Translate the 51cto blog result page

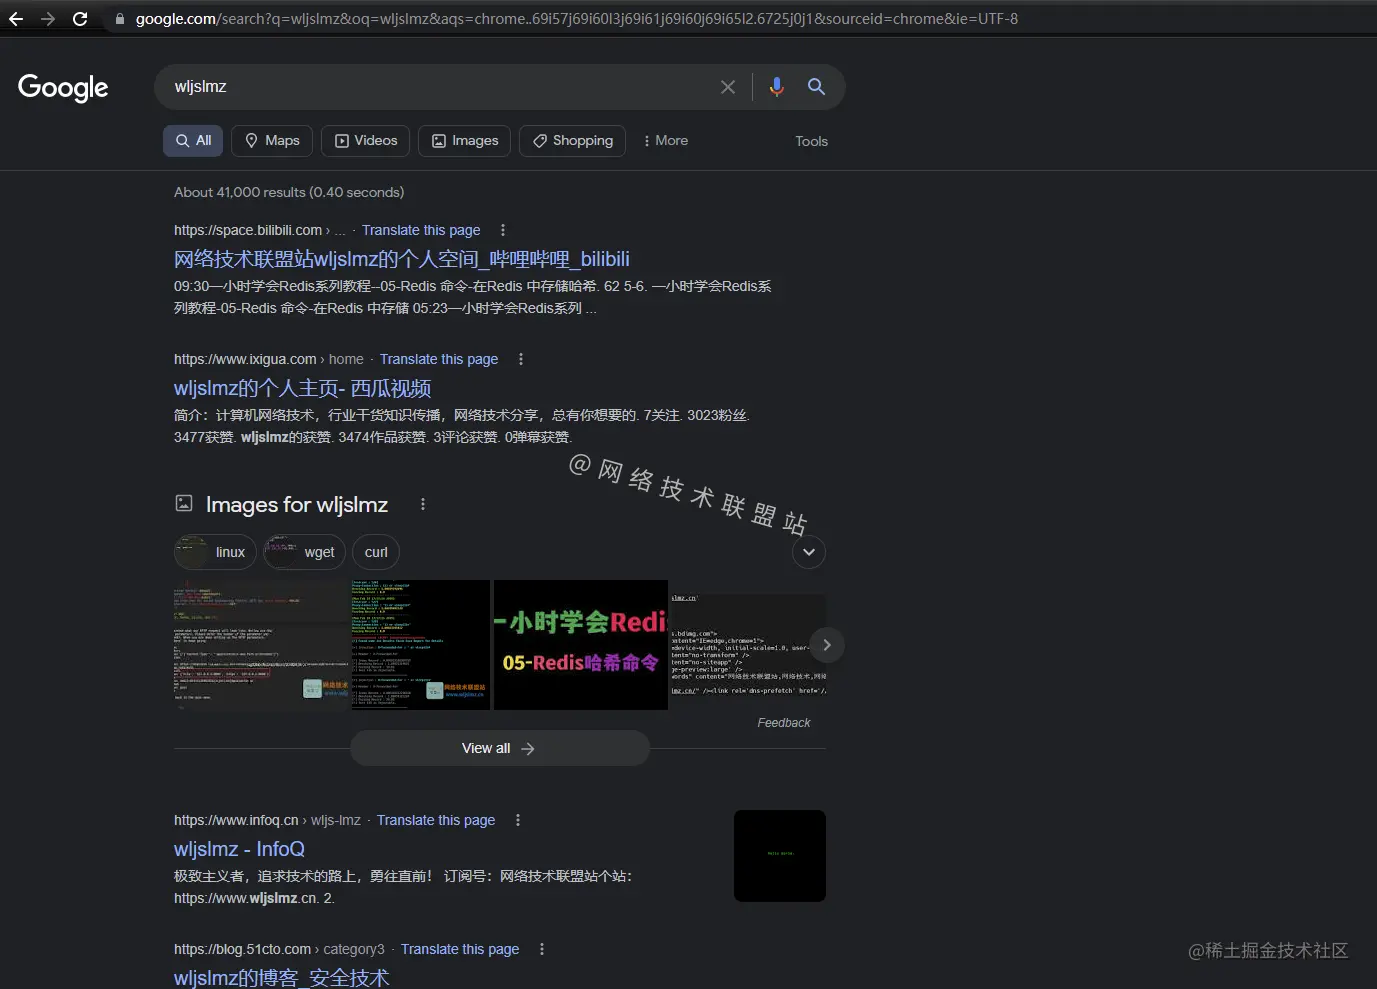tap(460, 949)
